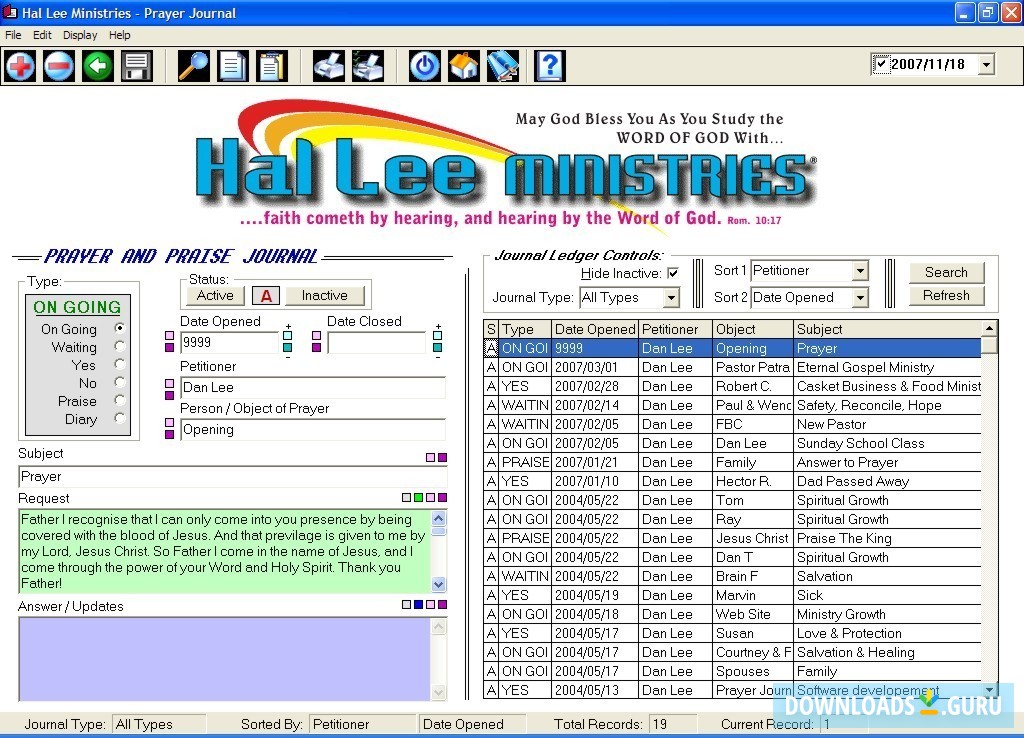Click the floppy disk save icon
The width and height of the screenshot is (1024, 738).
point(136,66)
